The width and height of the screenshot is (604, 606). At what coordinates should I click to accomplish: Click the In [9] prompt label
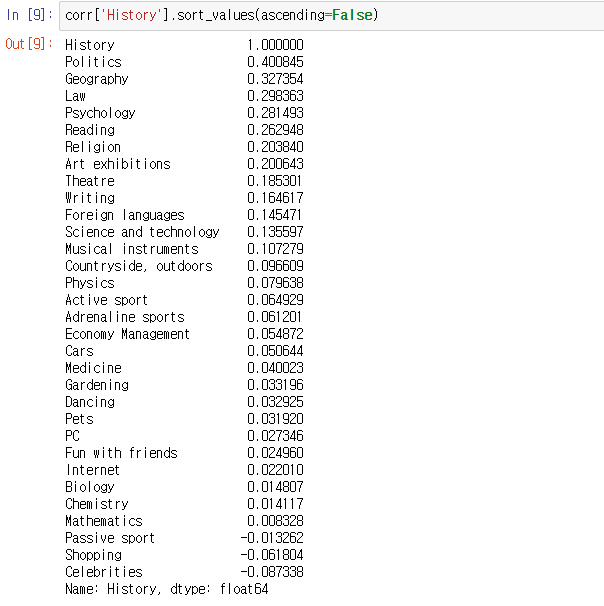coord(29,15)
